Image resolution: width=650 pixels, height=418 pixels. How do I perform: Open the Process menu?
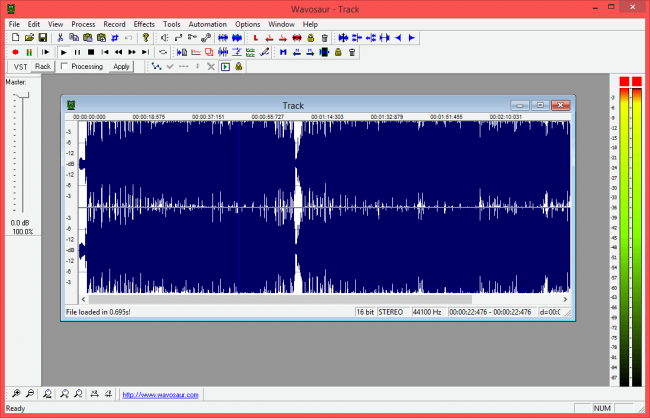coord(83,24)
